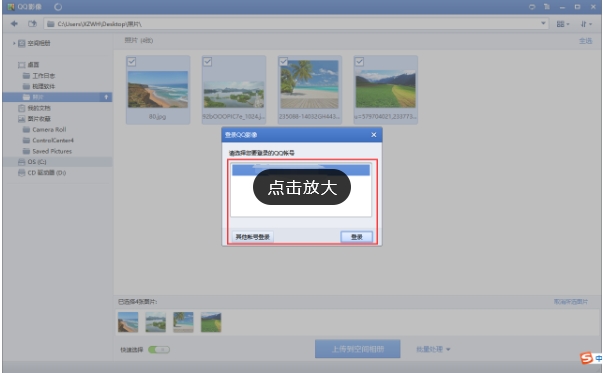Screen dimensions: 603x373
Task: Open the ControlCenter4 folder
Action: click(x=53, y=140)
